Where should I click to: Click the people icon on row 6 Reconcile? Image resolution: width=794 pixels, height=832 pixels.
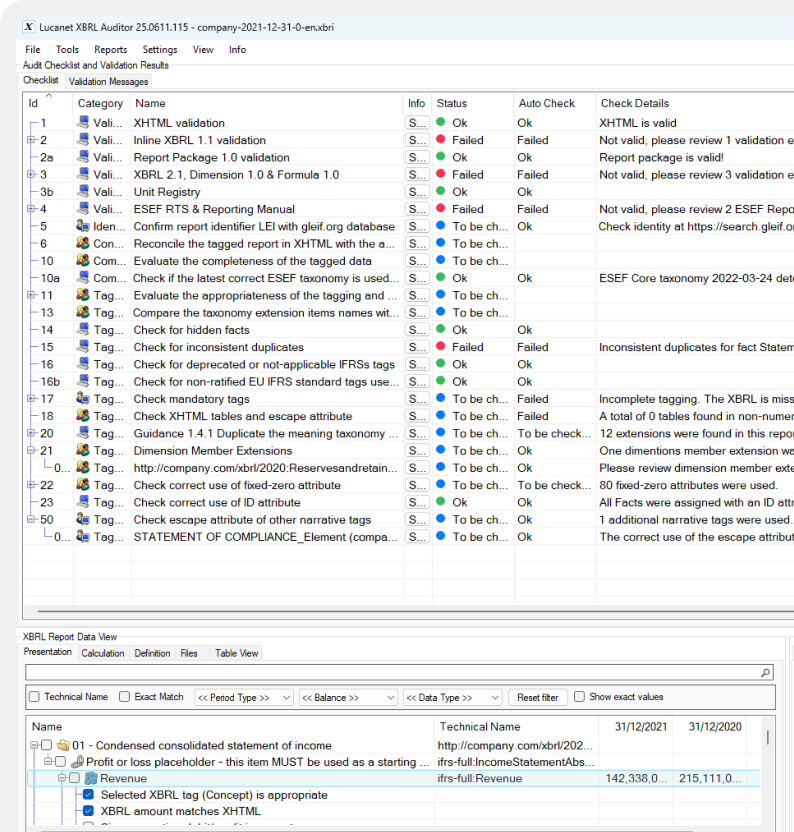[x=84, y=244]
